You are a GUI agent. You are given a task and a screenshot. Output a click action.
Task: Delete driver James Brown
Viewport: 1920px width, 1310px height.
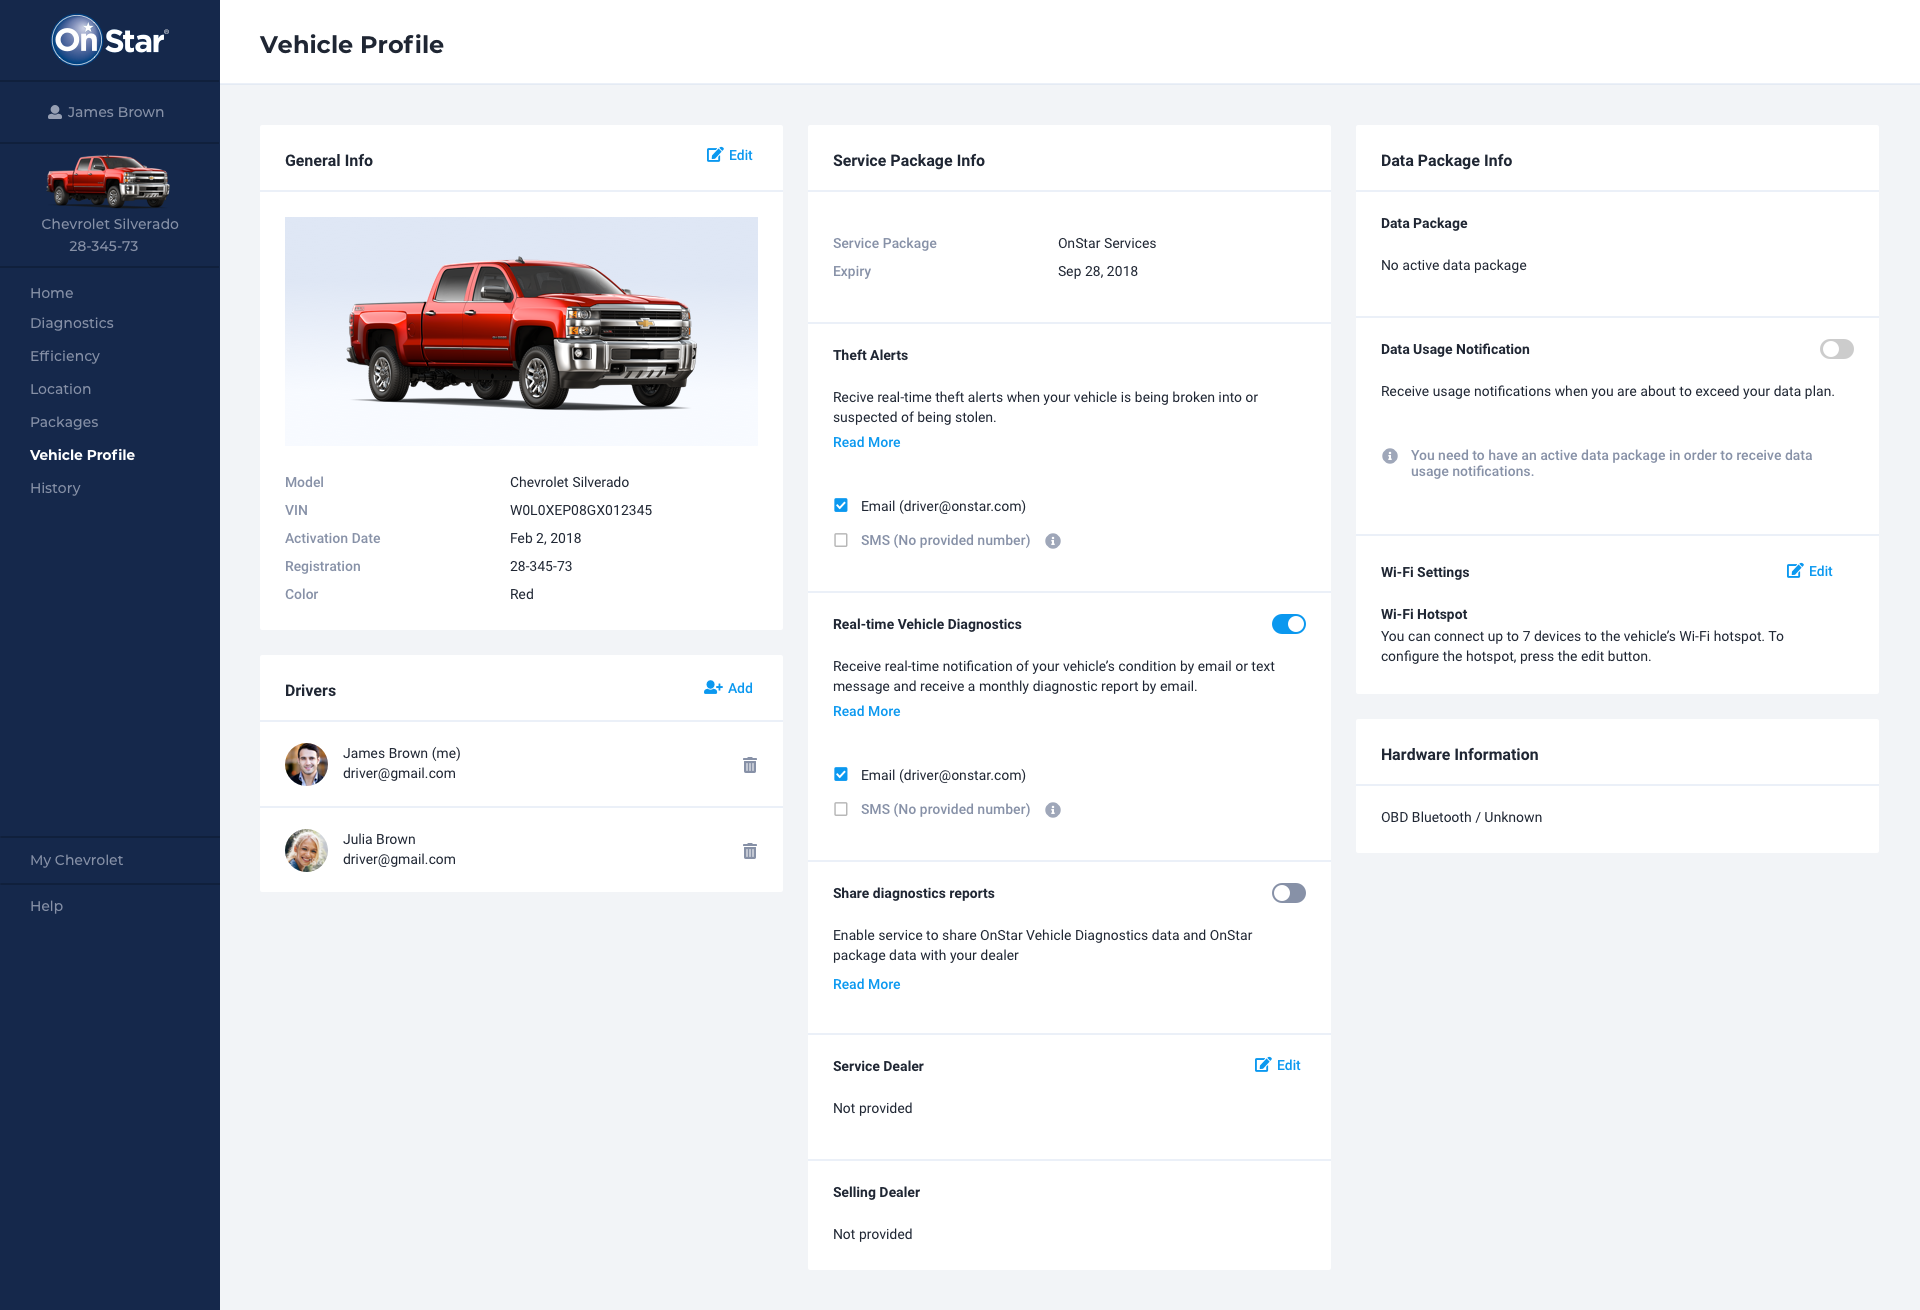[750, 765]
